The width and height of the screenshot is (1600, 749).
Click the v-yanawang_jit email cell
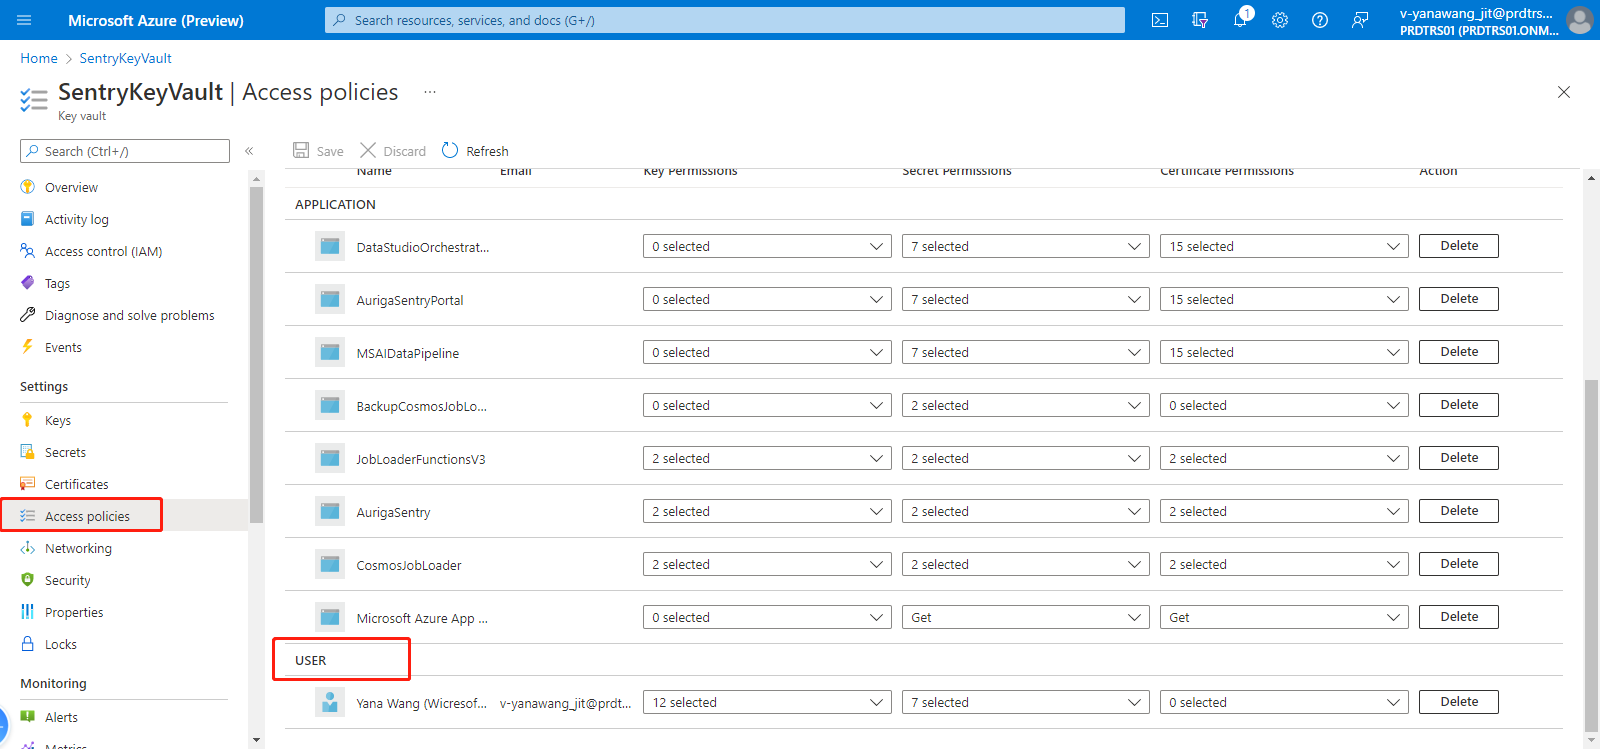(565, 703)
